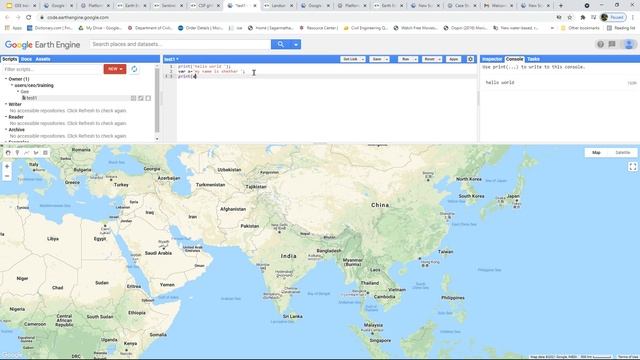Image resolution: width=640 pixels, height=360 pixels.
Task: Collapse the Archive section
Action: pyautogui.click(x=6, y=129)
